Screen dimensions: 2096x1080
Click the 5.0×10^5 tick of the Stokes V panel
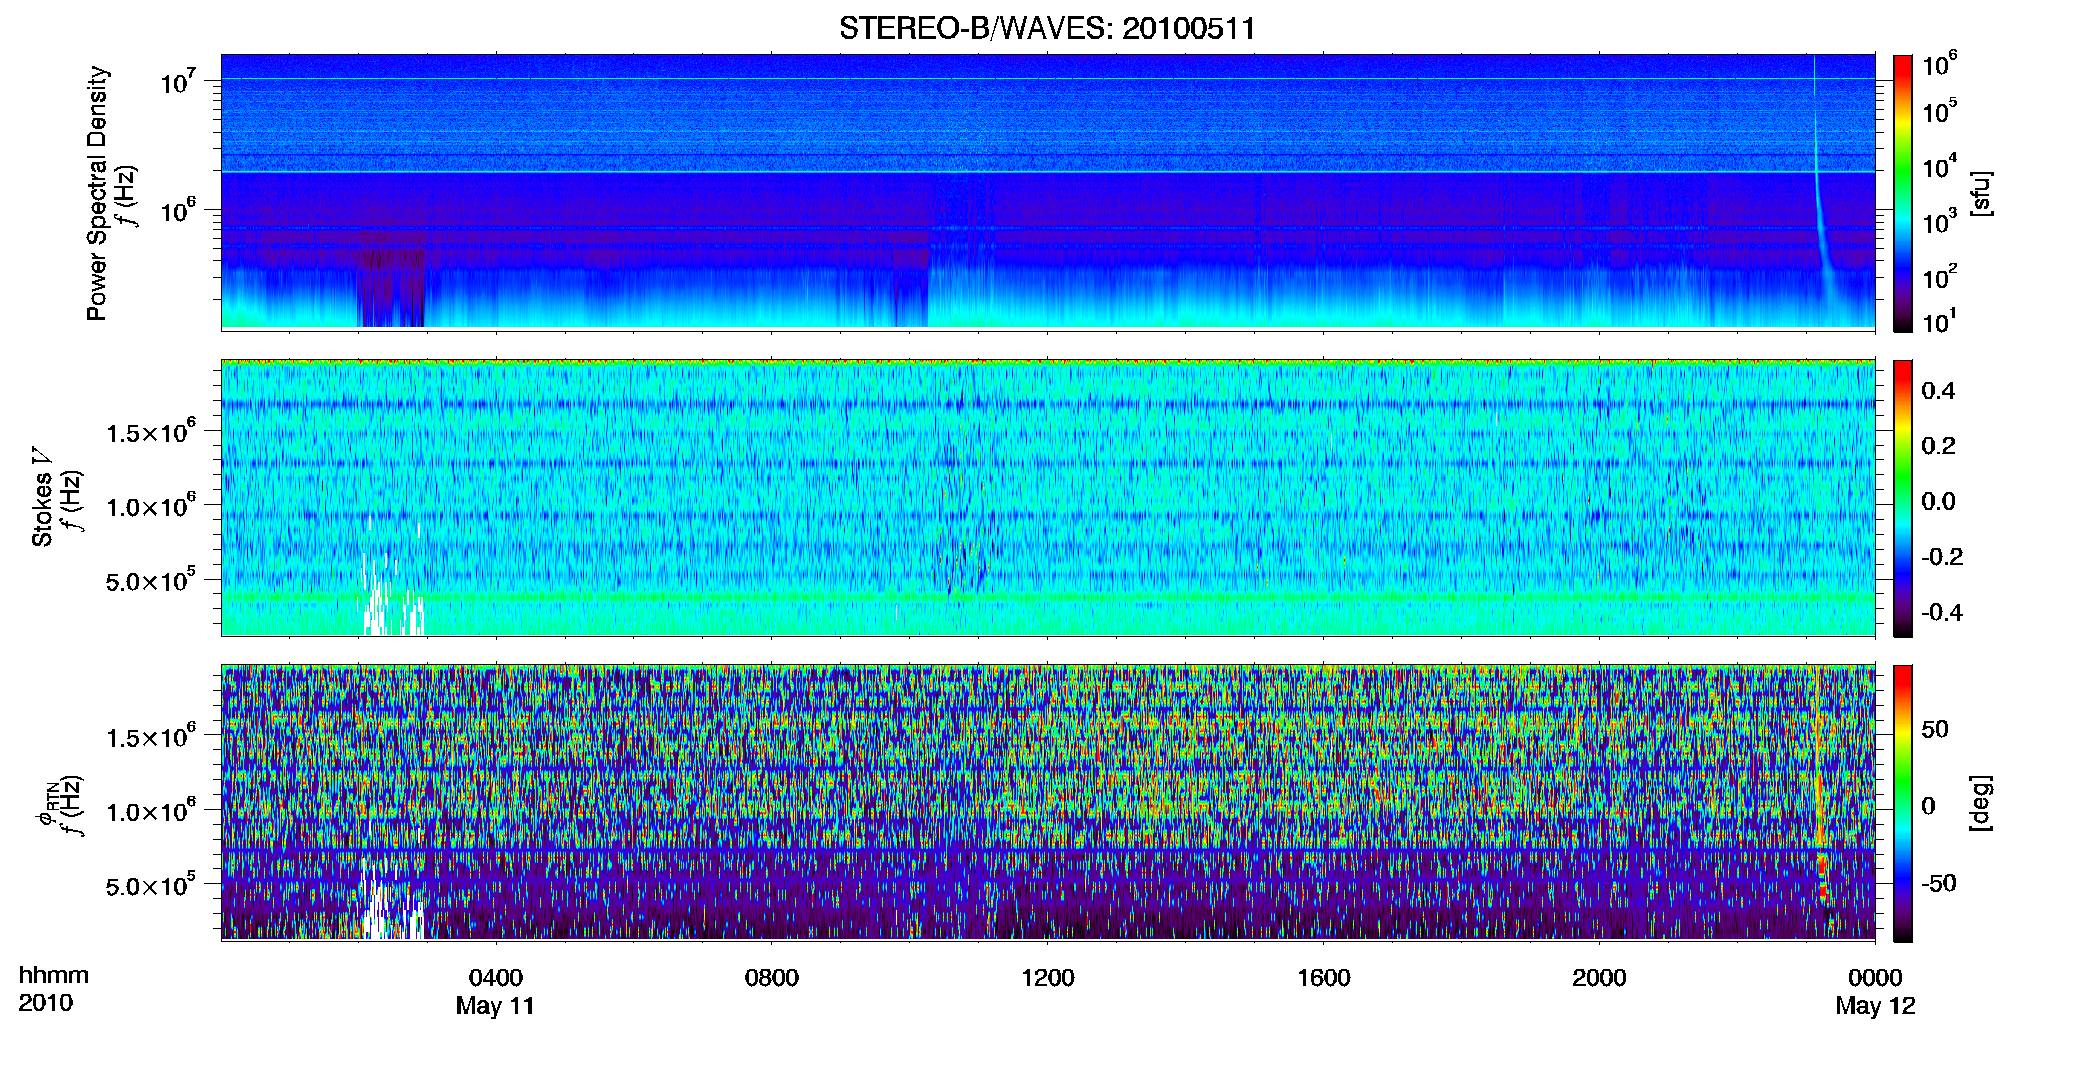coord(151,581)
